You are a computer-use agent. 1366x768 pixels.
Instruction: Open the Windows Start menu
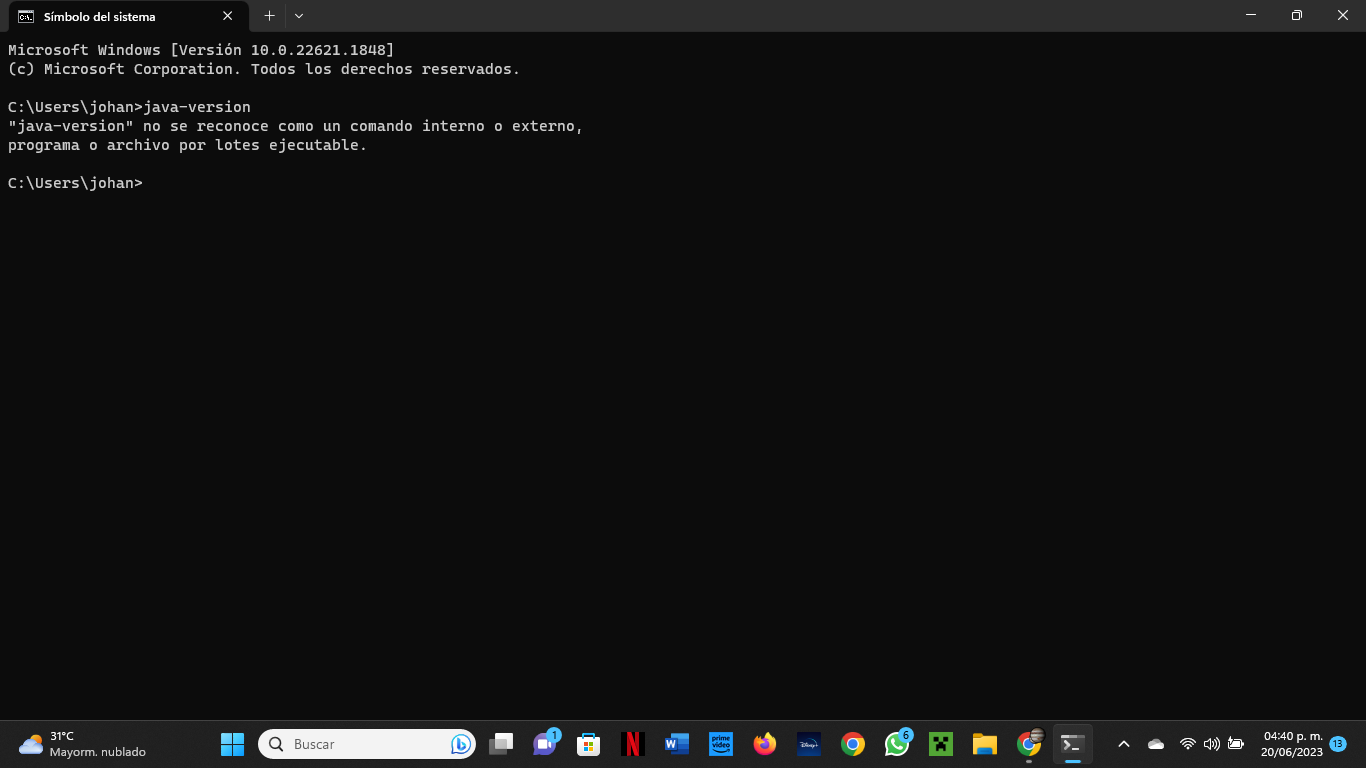232,744
